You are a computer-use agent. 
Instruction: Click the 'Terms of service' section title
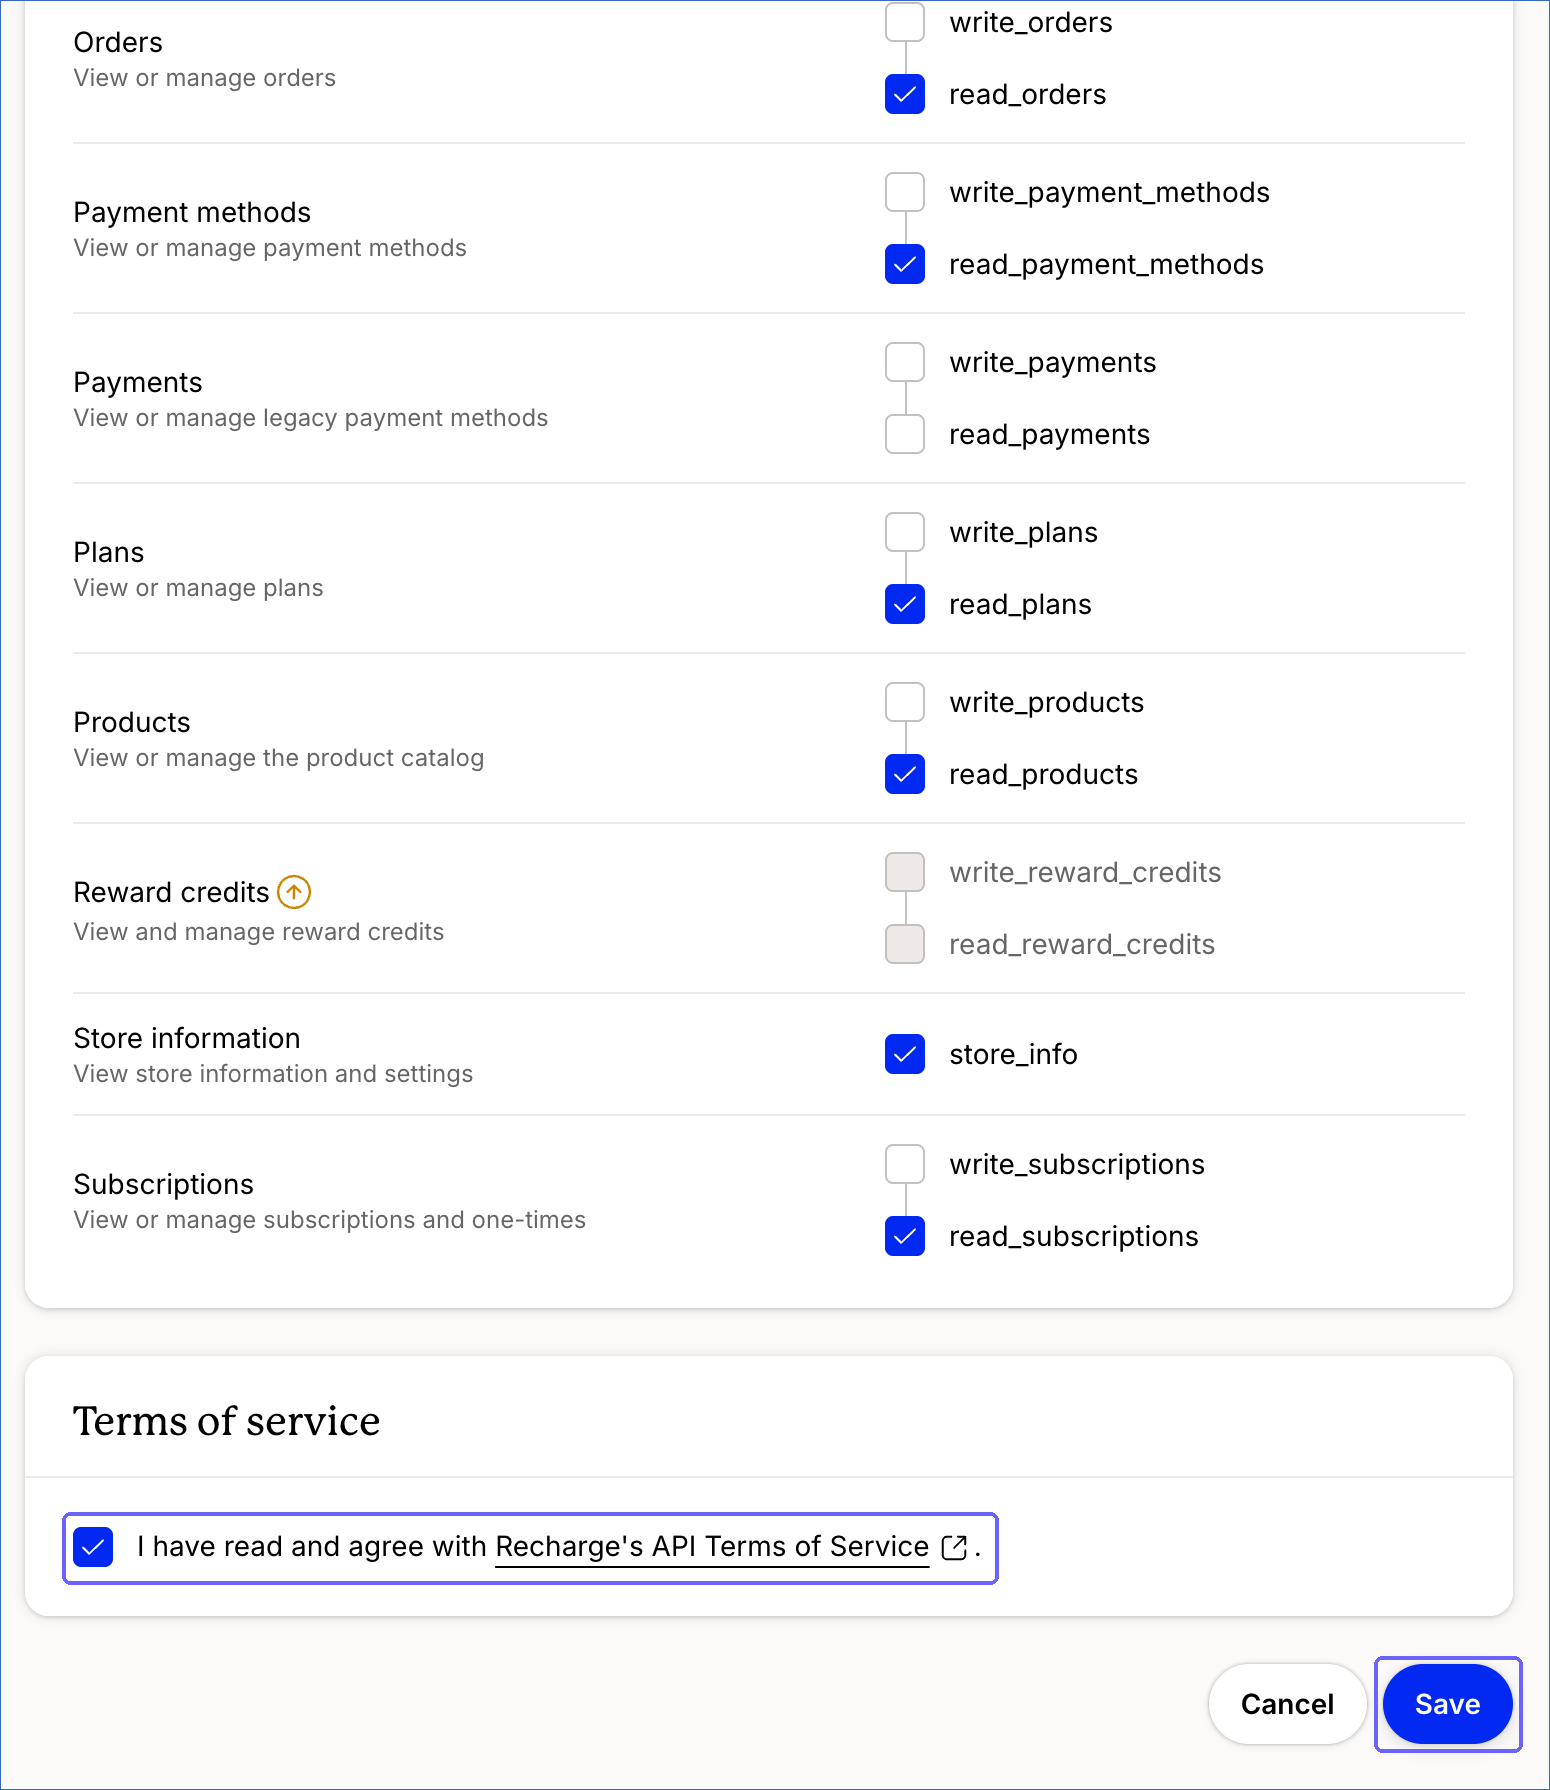(x=227, y=1421)
